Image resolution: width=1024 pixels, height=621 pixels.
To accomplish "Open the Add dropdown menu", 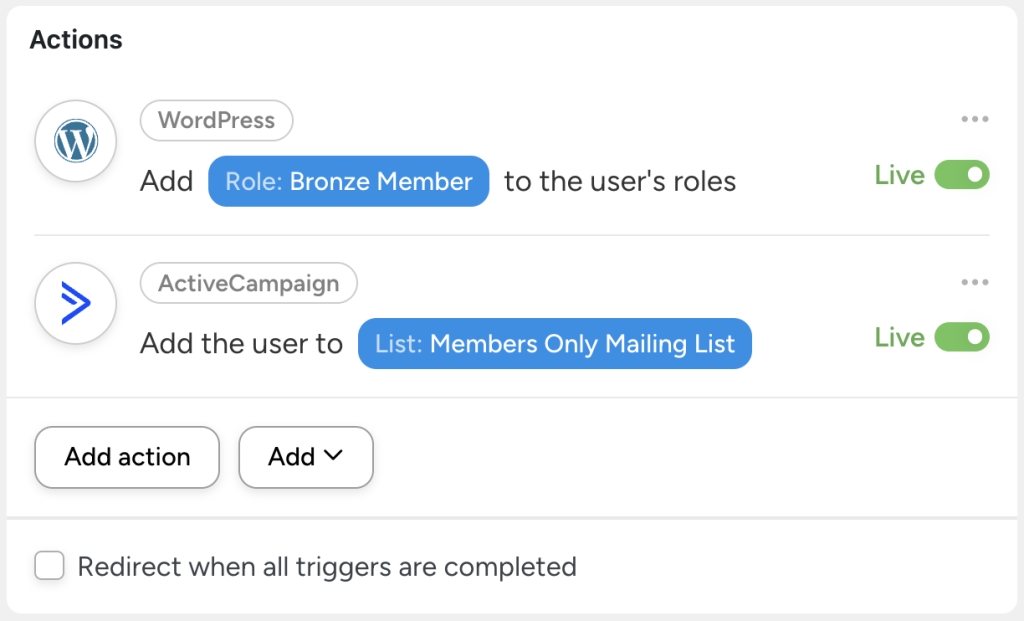I will click(305, 457).
